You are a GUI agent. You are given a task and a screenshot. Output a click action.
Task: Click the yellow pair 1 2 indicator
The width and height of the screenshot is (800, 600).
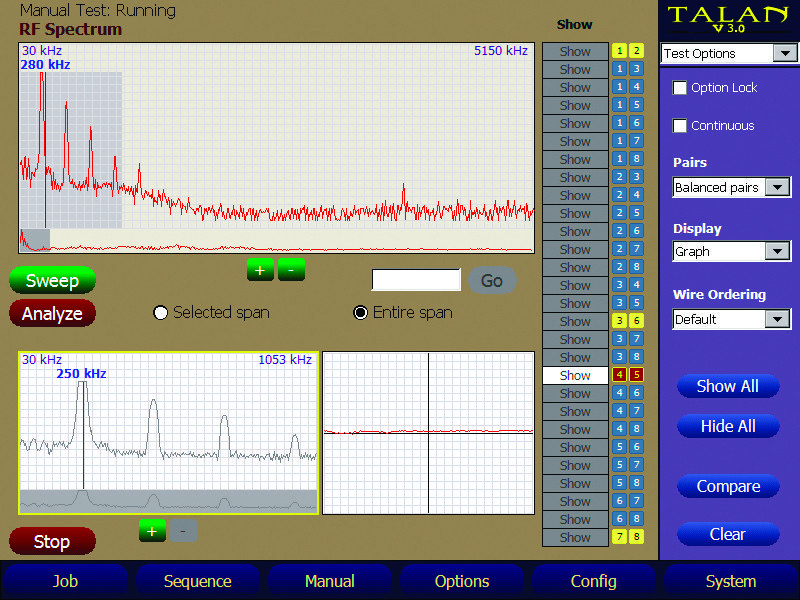628,51
